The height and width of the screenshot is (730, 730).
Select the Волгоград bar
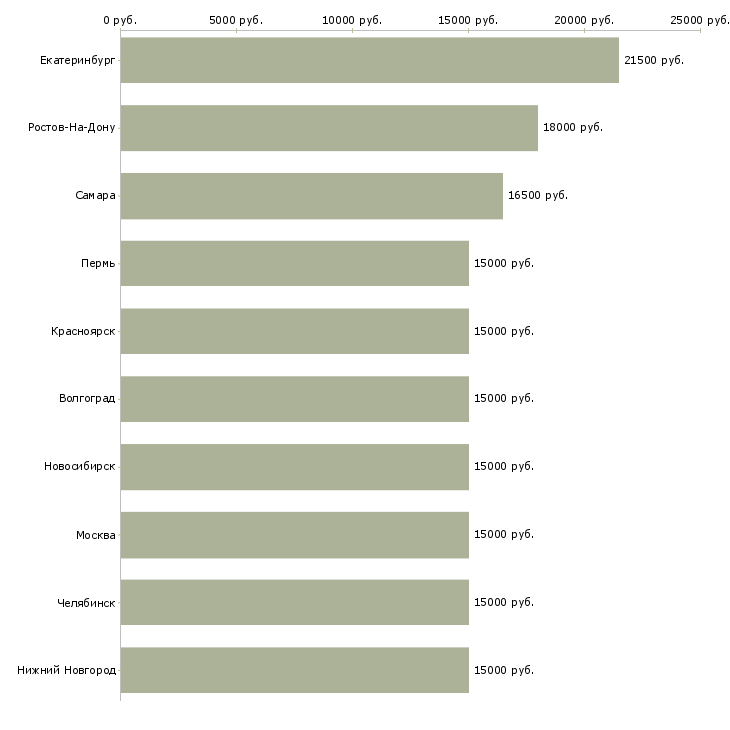click(294, 399)
